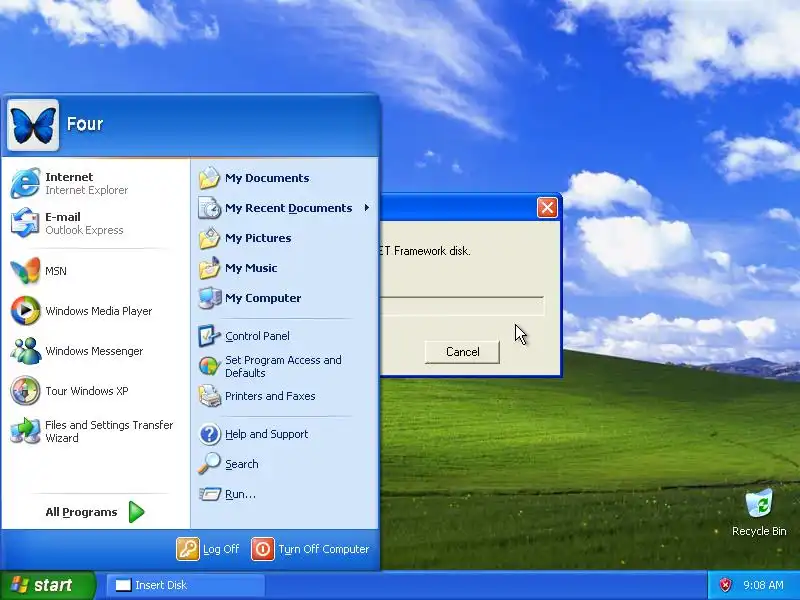Click the Log Off text label

coord(221,549)
